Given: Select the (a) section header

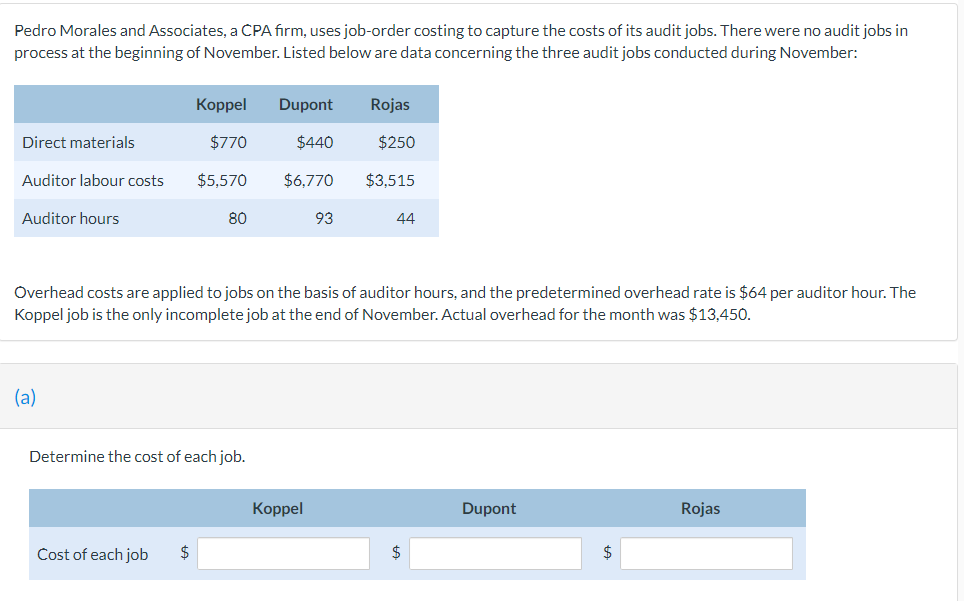Looking at the screenshot, I should click(x=26, y=396).
